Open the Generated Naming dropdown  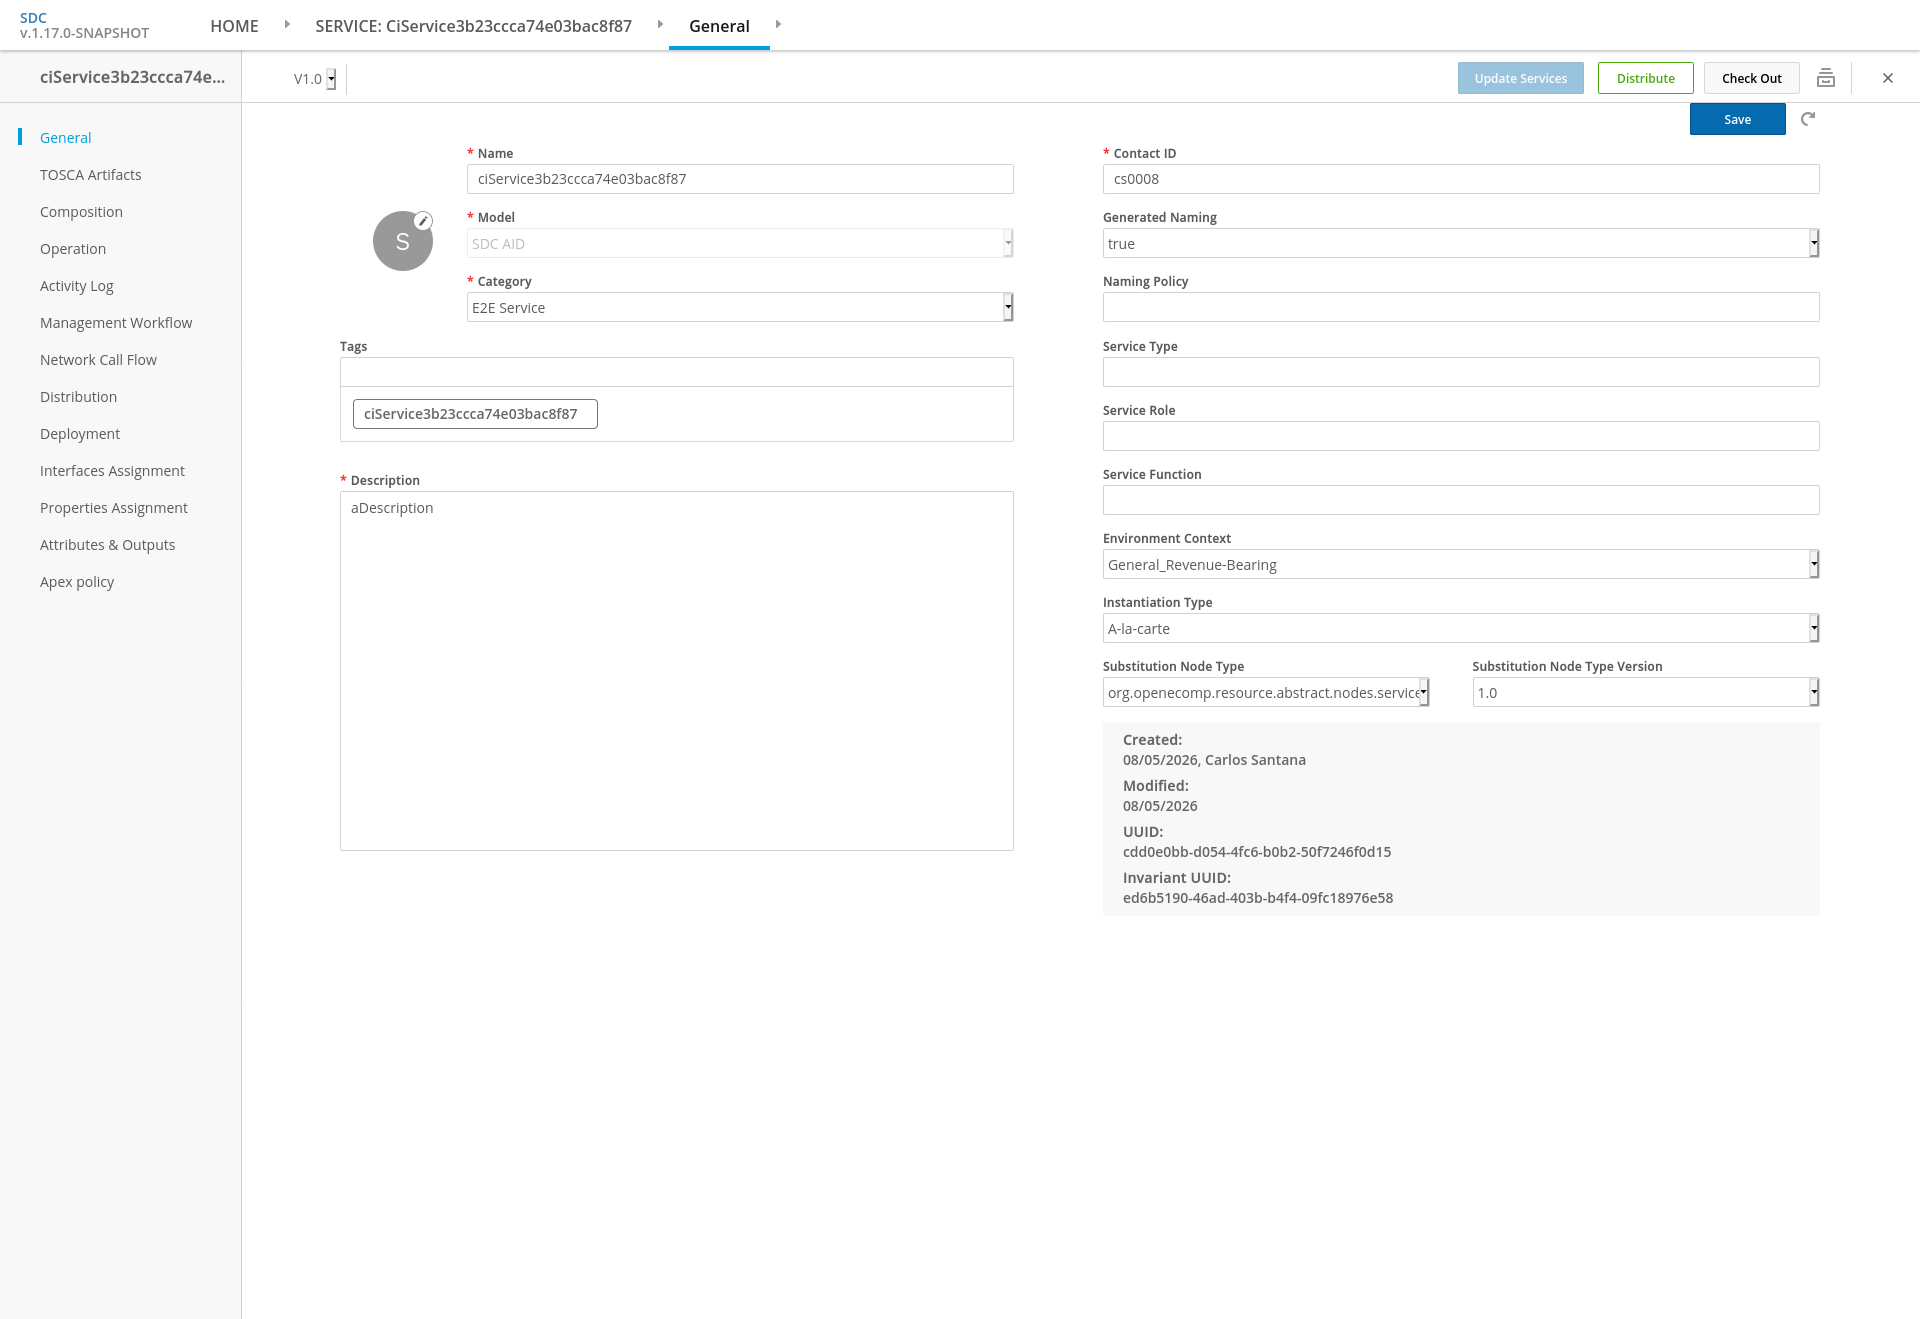pos(1461,243)
